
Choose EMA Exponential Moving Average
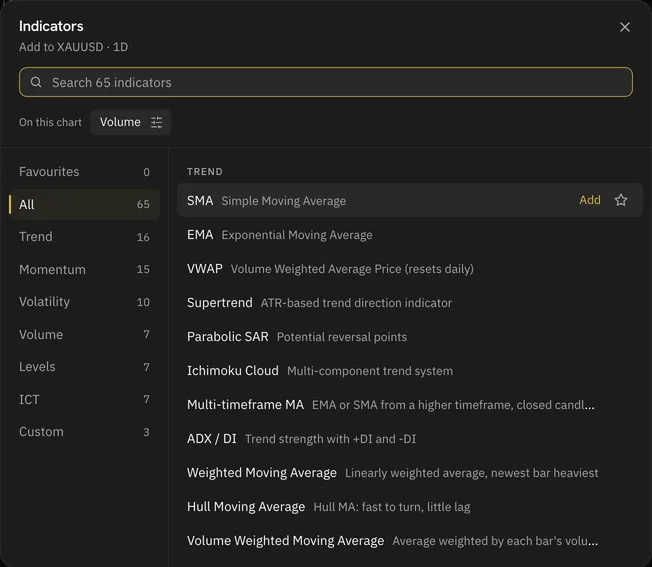click(x=410, y=234)
